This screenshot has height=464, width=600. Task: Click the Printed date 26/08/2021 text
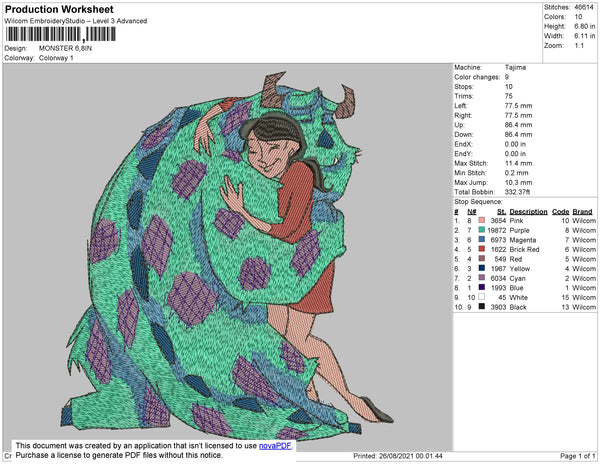(x=398, y=456)
